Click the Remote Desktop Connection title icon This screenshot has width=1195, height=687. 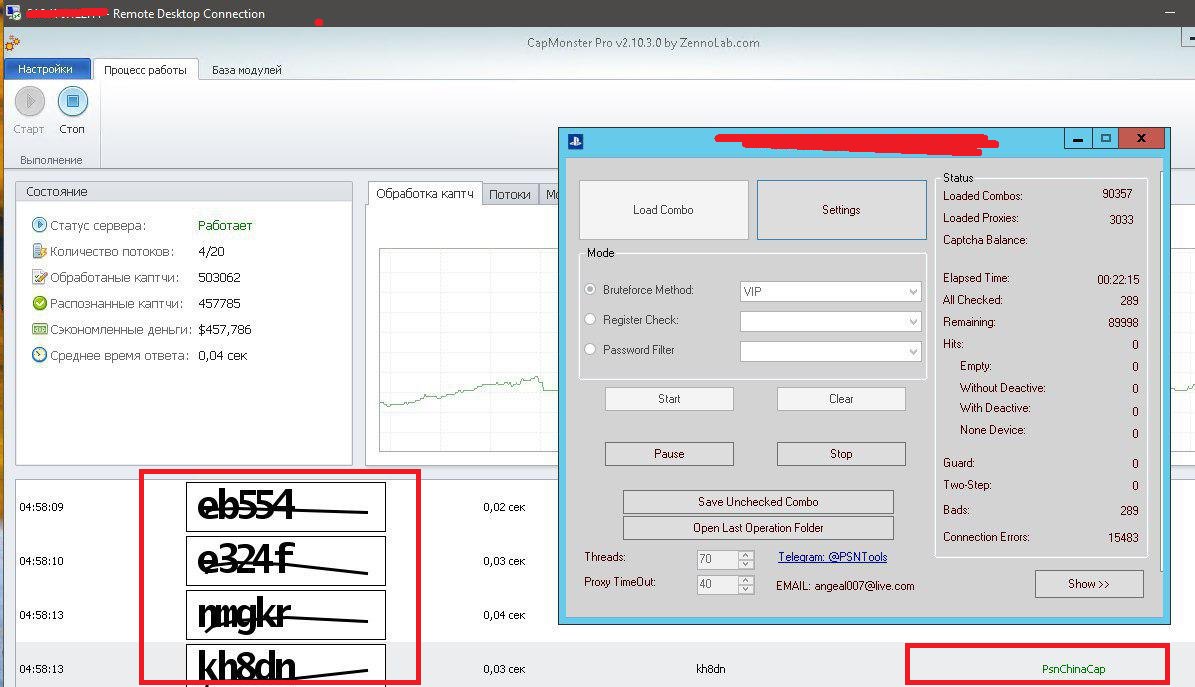(13, 13)
